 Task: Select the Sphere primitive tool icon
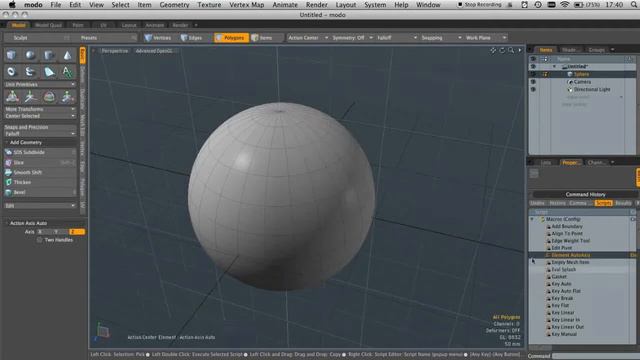[30, 55]
